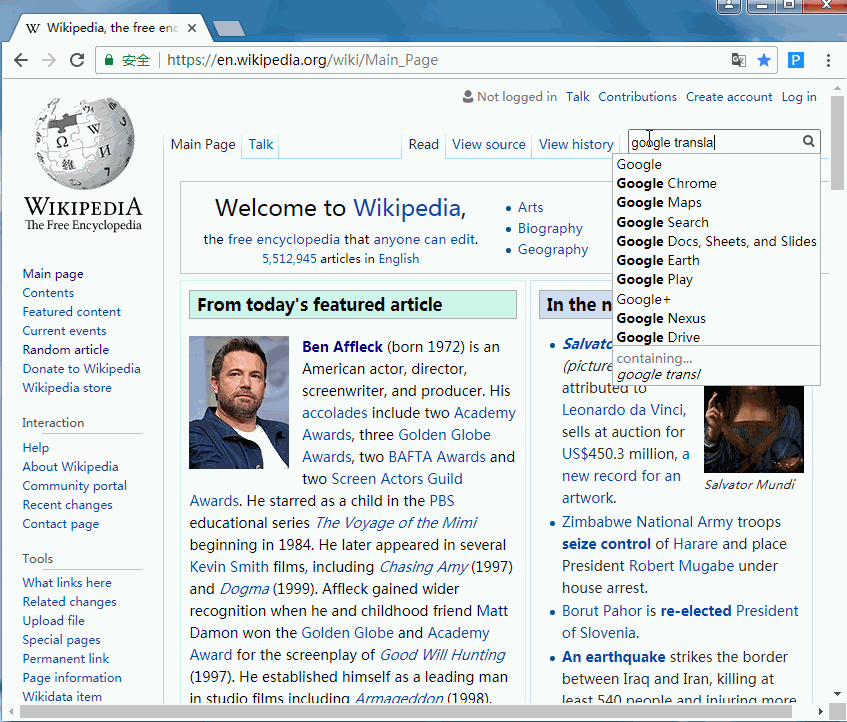The height and width of the screenshot is (722, 847).
Task: Bookmark this page with the star icon
Action: [x=764, y=60]
